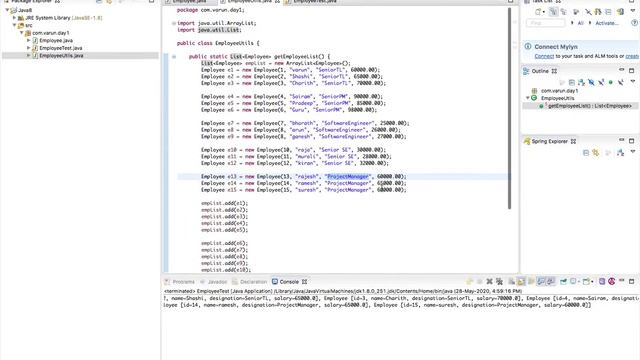Screen dimensions: 640x360
Task: Click in Task List Find field
Action: tap(545, 23)
